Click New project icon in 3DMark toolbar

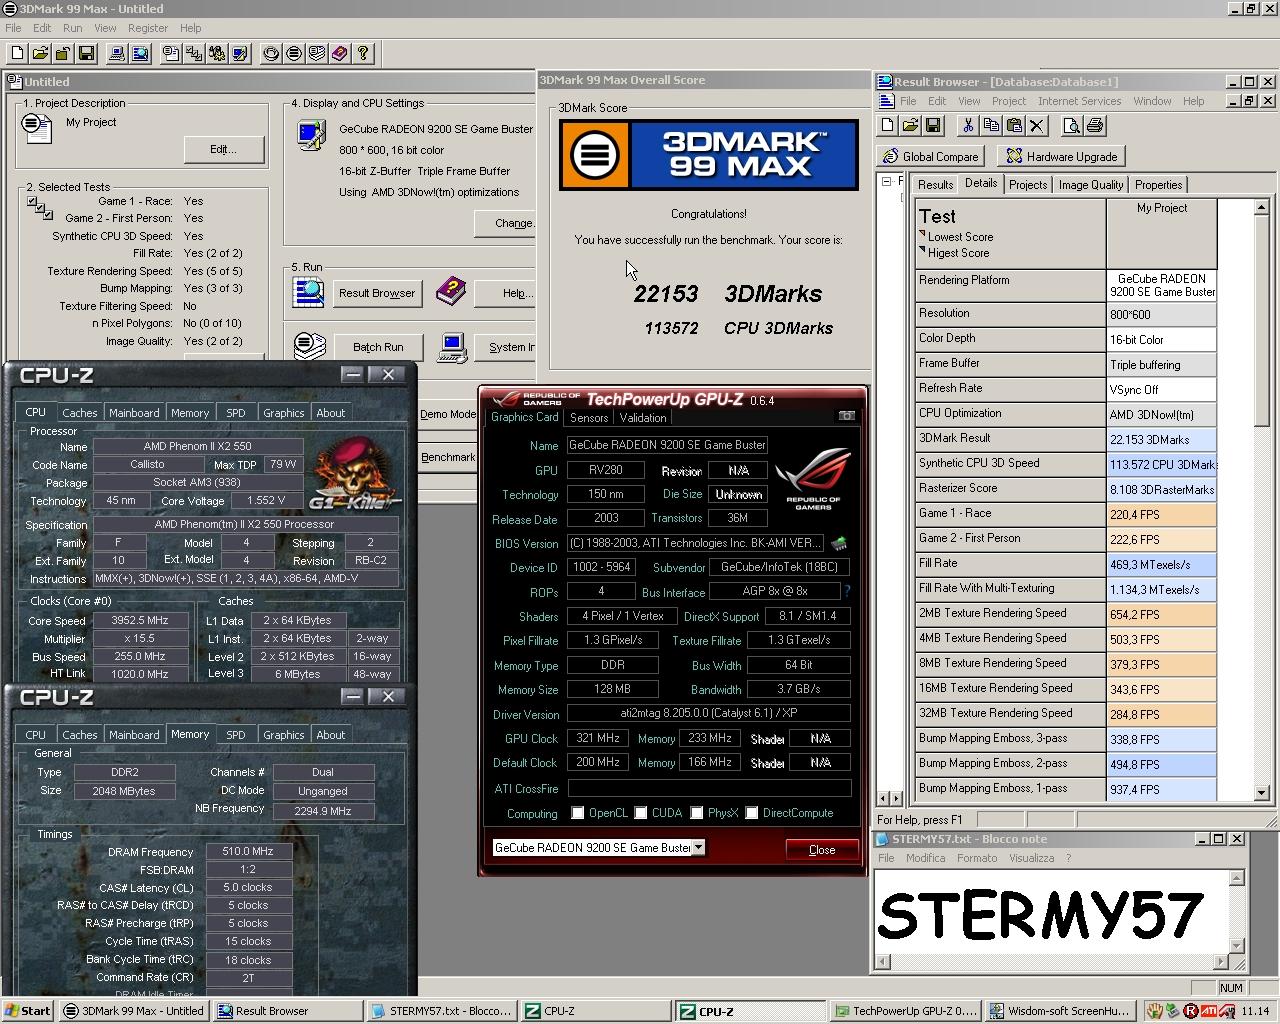tap(17, 53)
